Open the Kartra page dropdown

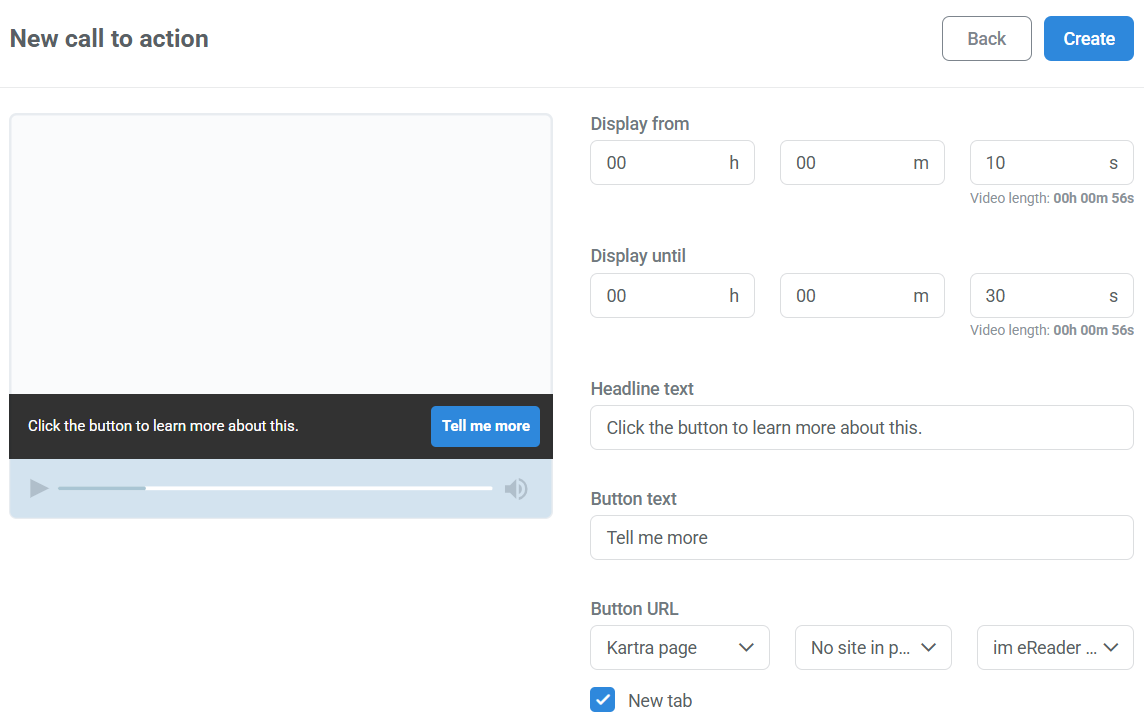click(x=680, y=647)
